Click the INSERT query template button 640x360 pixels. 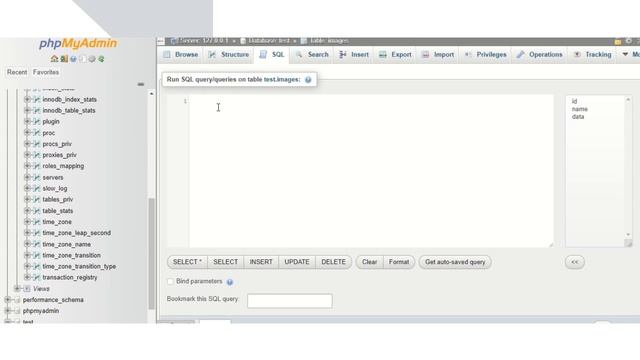(261, 262)
